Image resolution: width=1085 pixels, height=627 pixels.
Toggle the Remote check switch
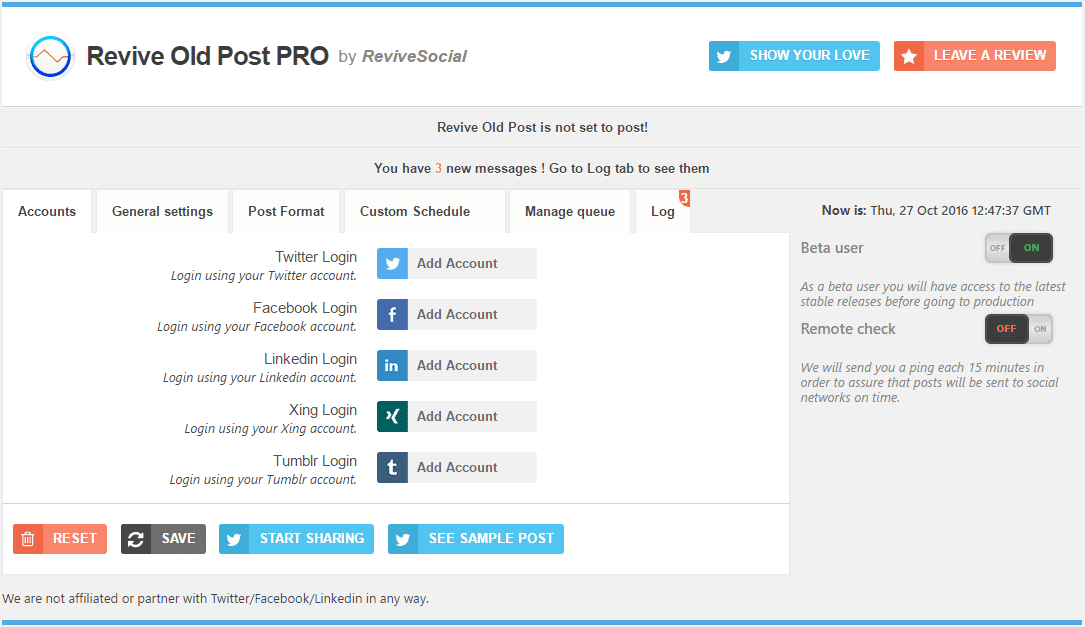[1019, 329]
